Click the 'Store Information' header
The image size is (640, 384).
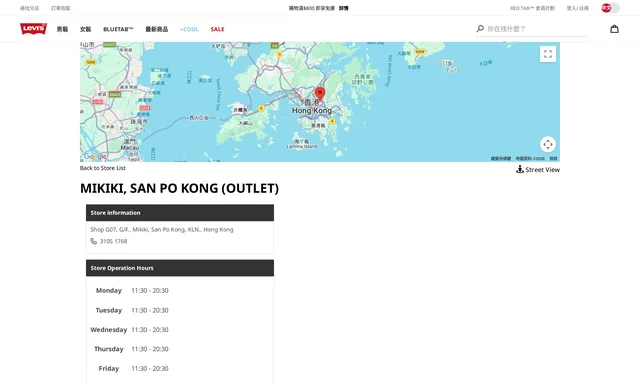(x=180, y=213)
